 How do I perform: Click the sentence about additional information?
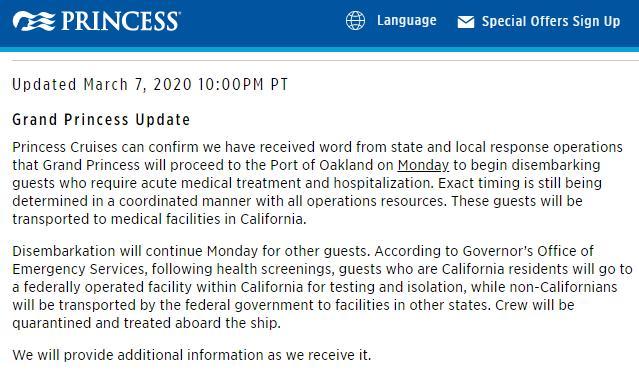pyautogui.click(x=192, y=355)
